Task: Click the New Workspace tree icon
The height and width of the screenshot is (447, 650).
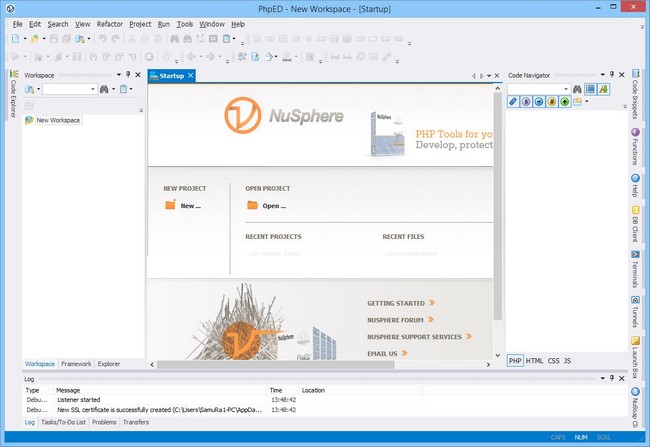Action: click(29, 120)
